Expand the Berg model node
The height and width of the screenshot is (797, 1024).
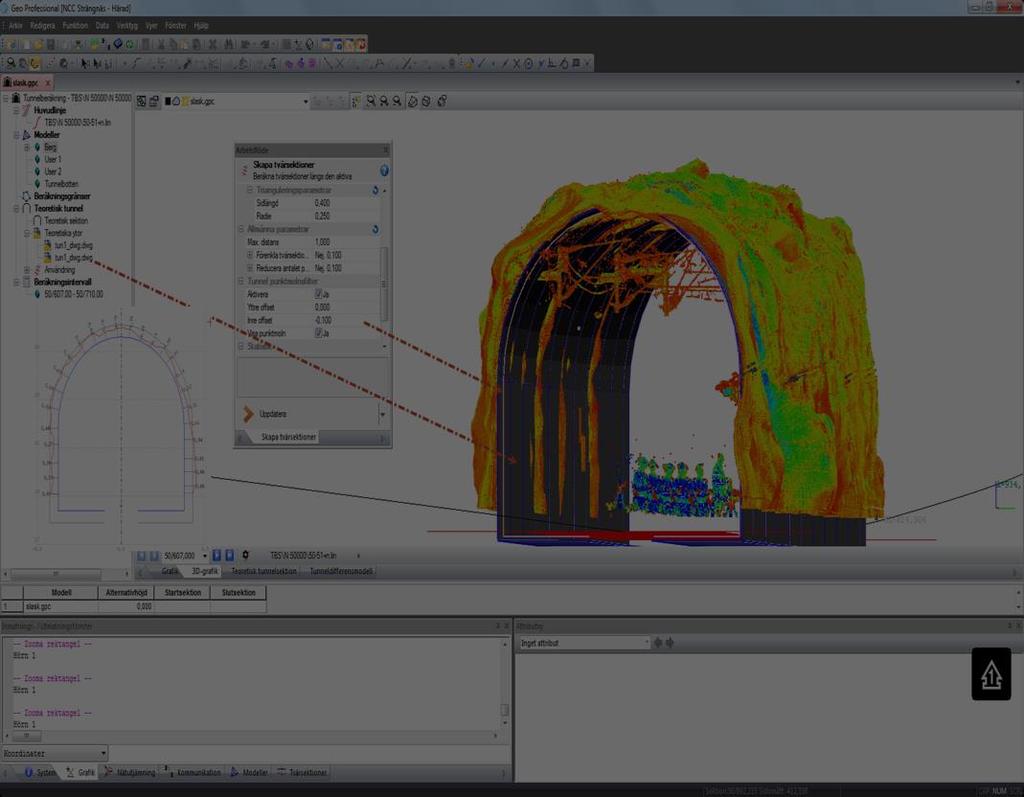27,148
